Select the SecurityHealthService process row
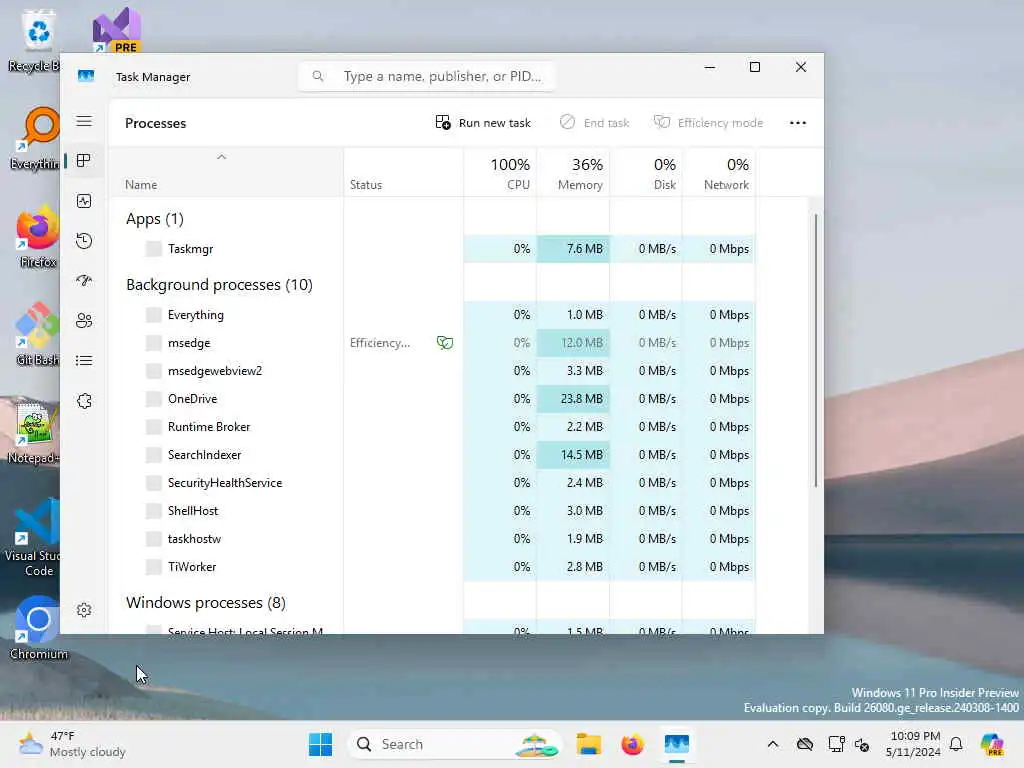This screenshot has width=1024, height=768. (432, 483)
